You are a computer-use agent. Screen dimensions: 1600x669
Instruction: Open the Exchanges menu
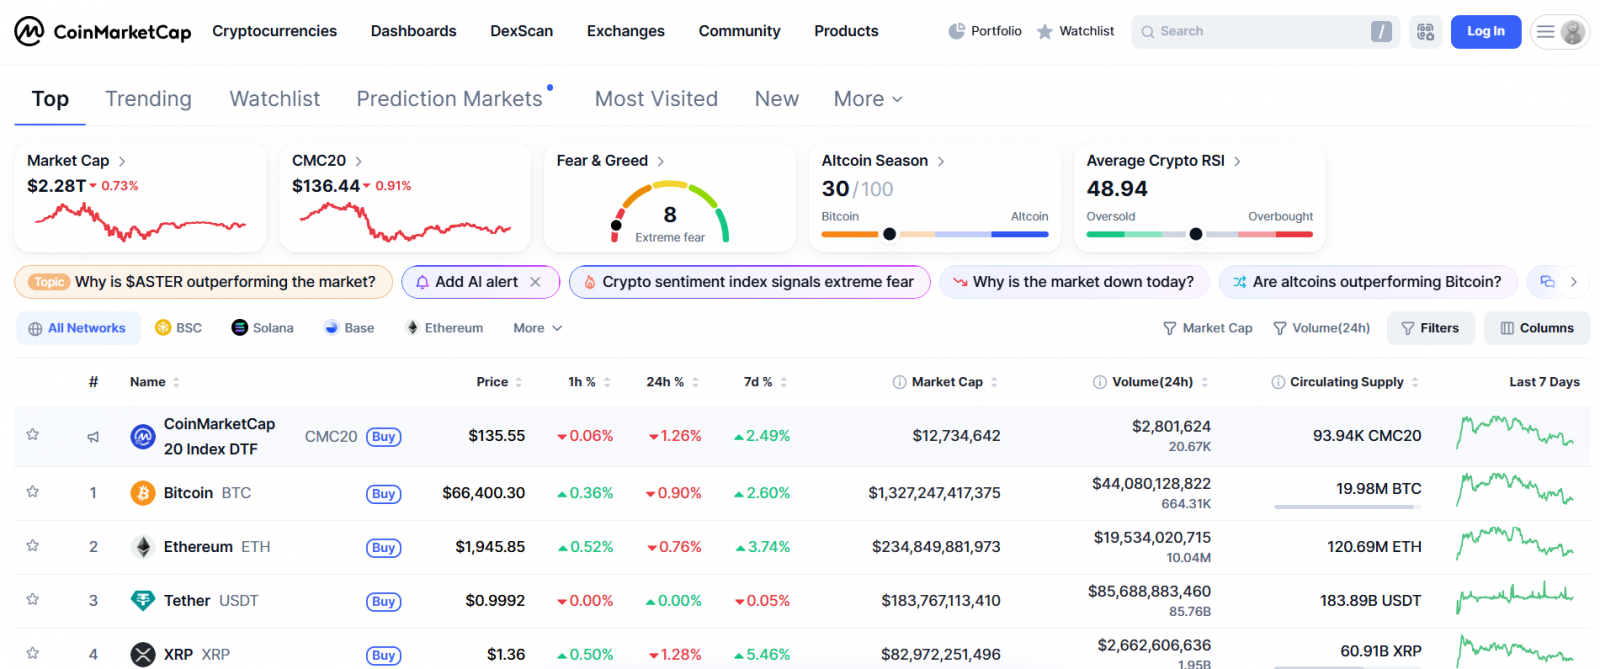point(625,31)
